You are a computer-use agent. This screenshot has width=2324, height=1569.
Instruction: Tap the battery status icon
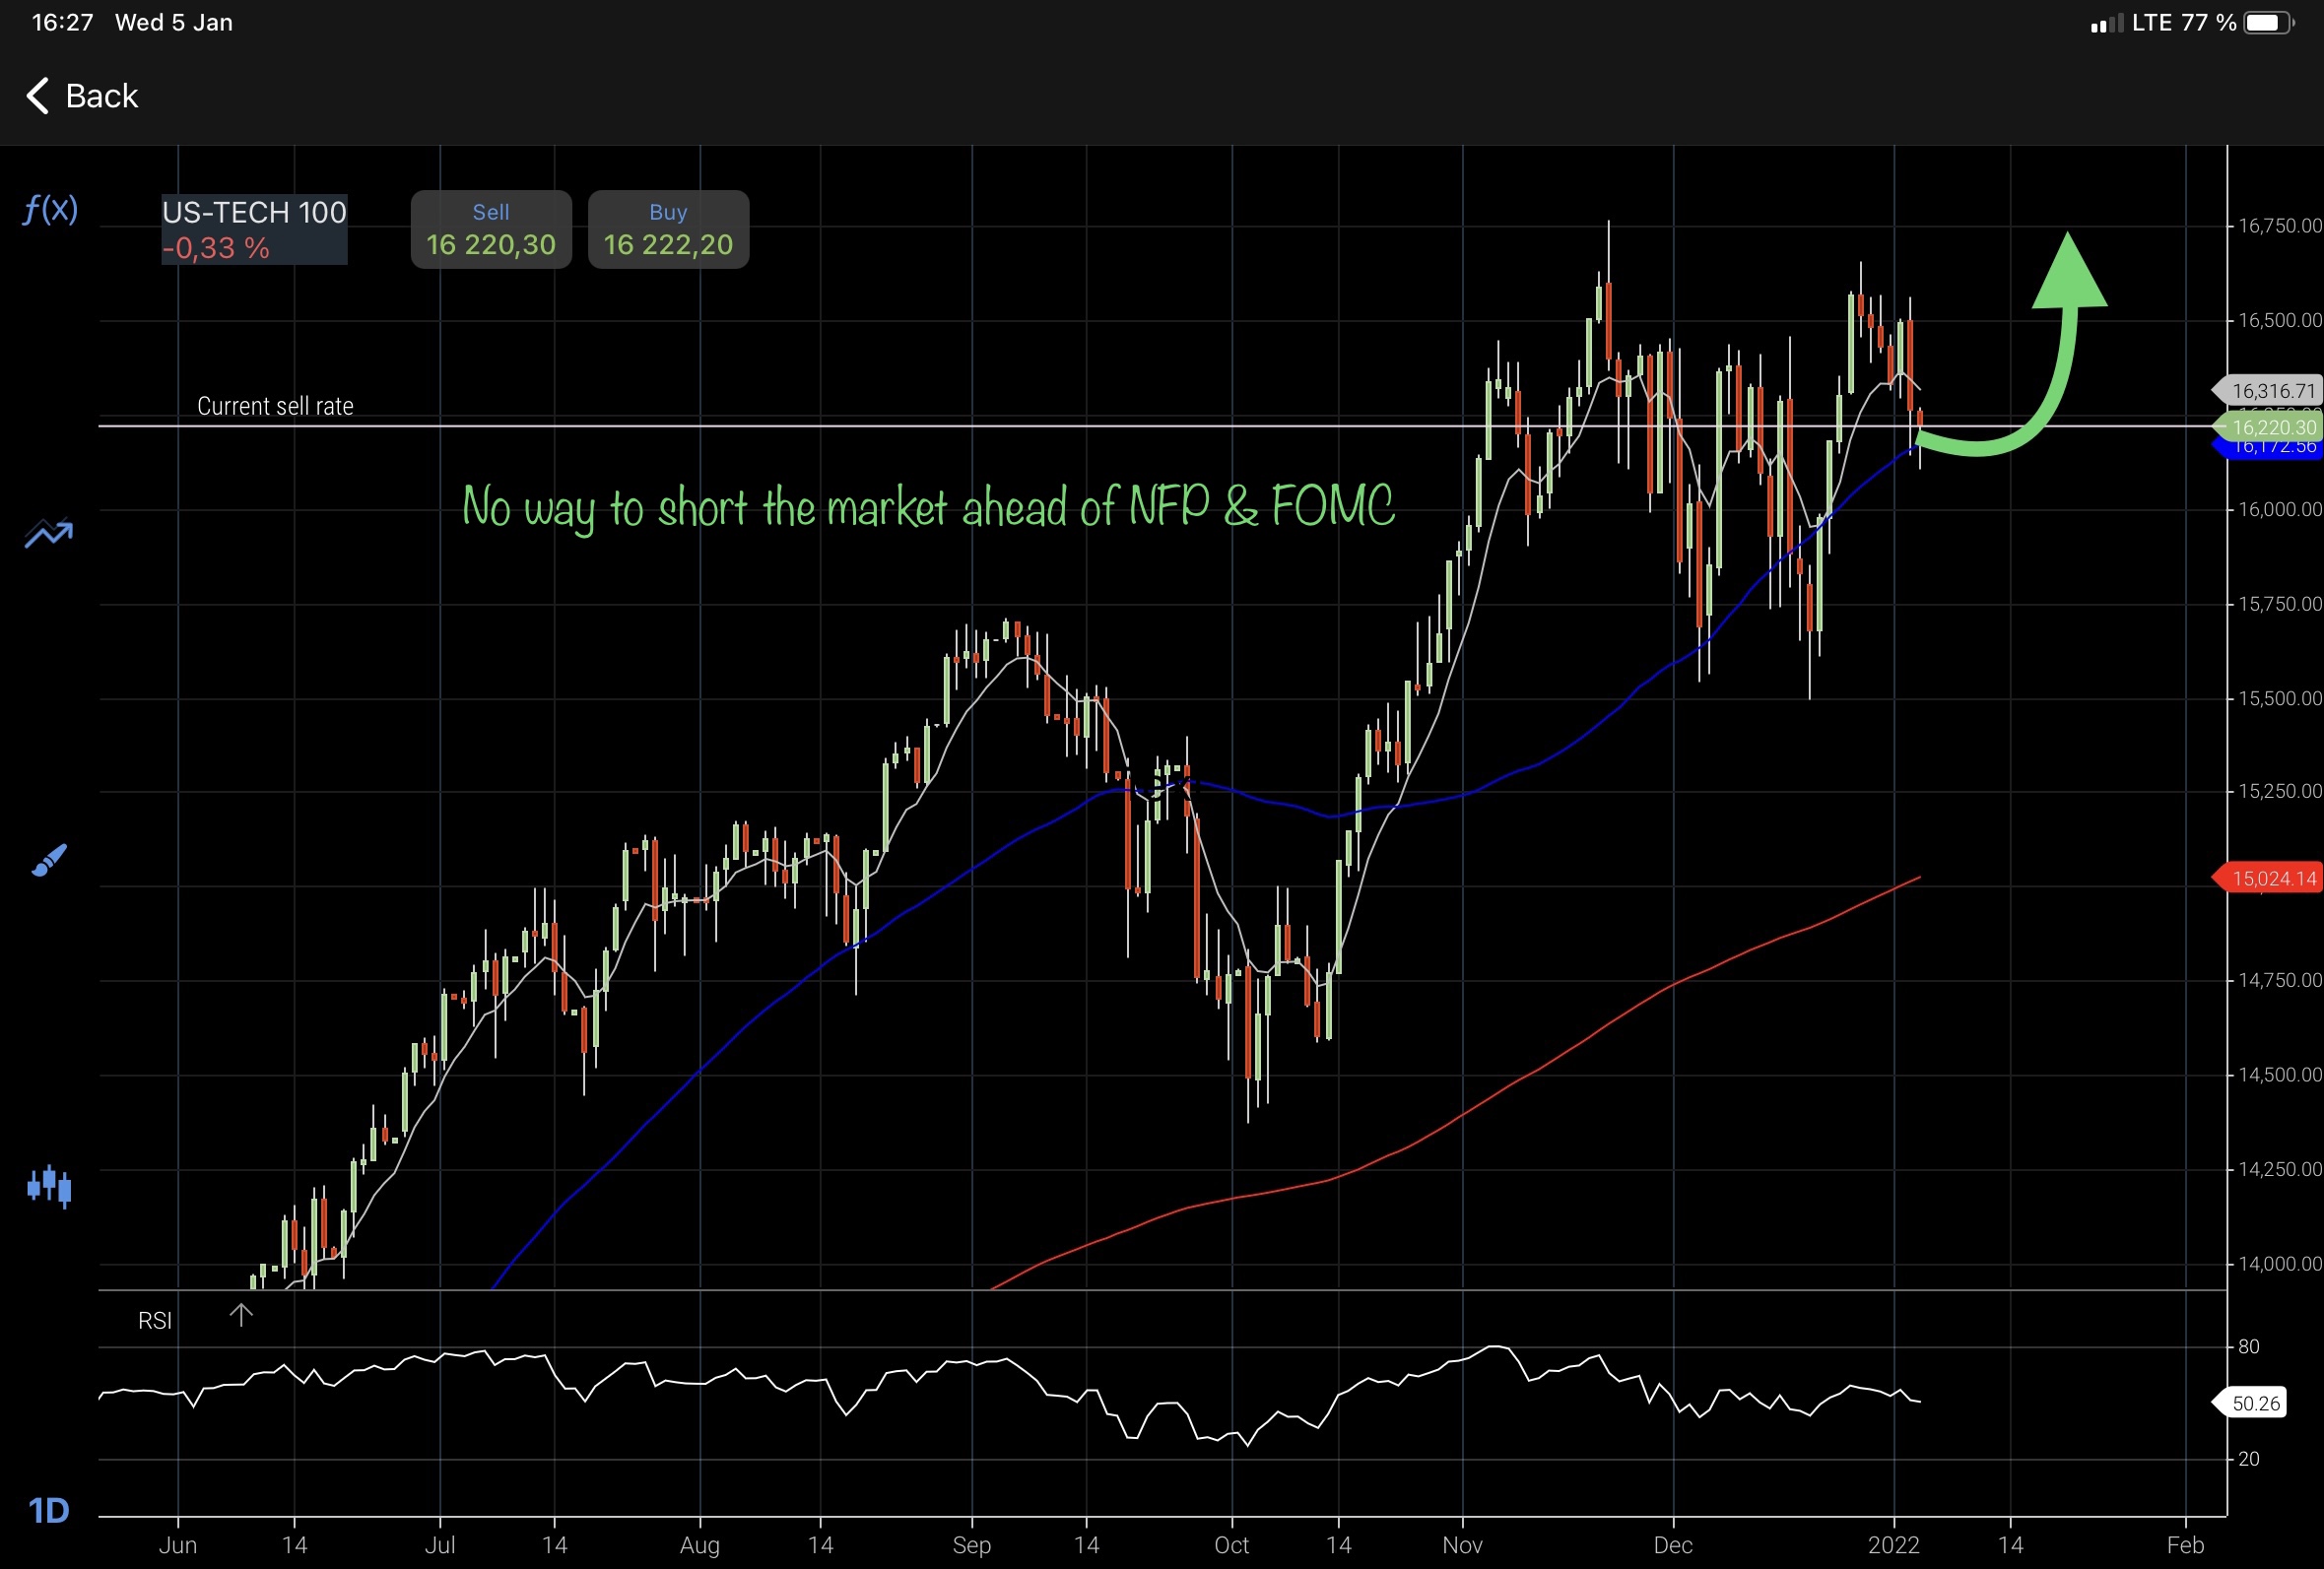pyautogui.click(x=2268, y=23)
